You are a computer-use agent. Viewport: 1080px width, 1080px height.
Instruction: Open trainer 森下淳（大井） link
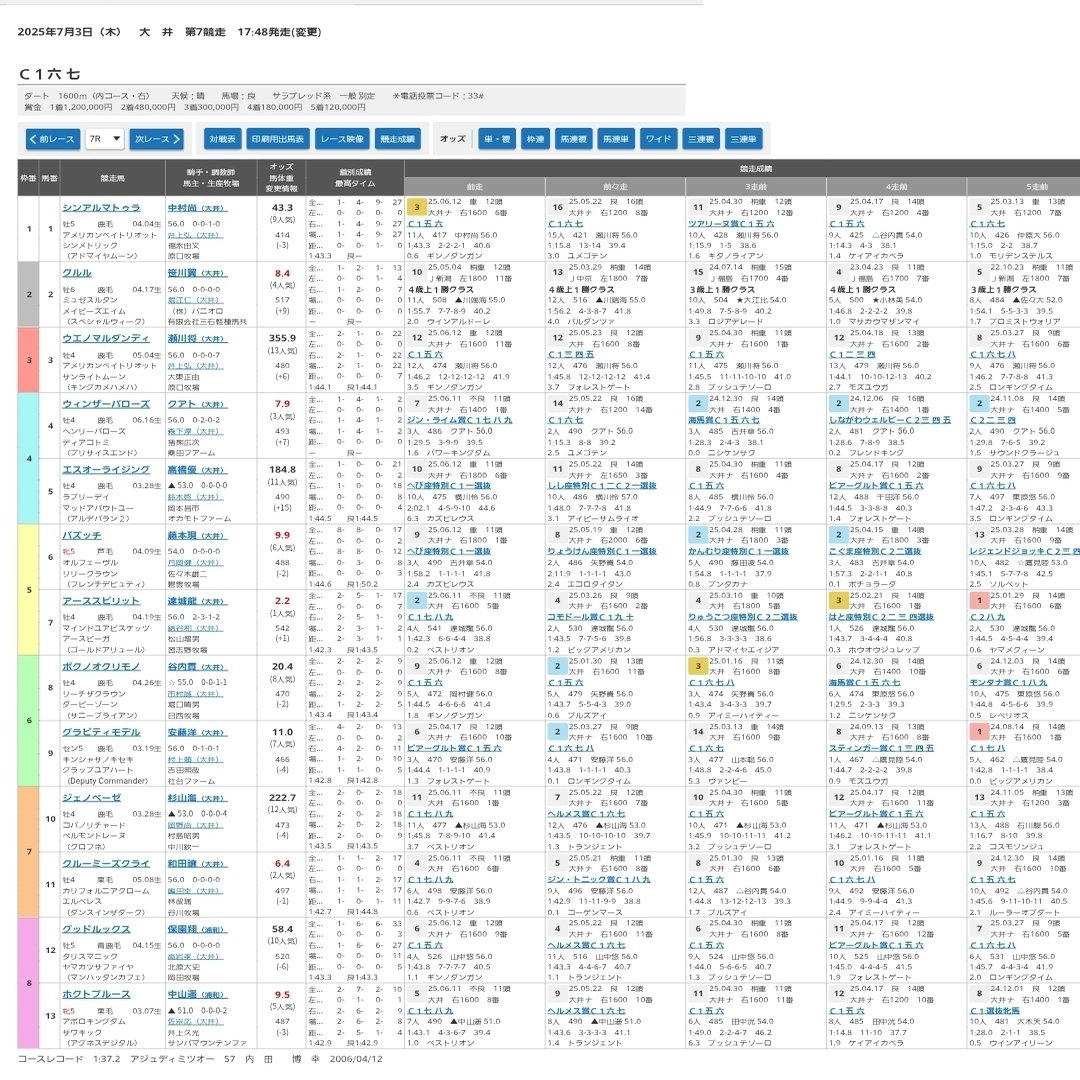click(195, 431)
